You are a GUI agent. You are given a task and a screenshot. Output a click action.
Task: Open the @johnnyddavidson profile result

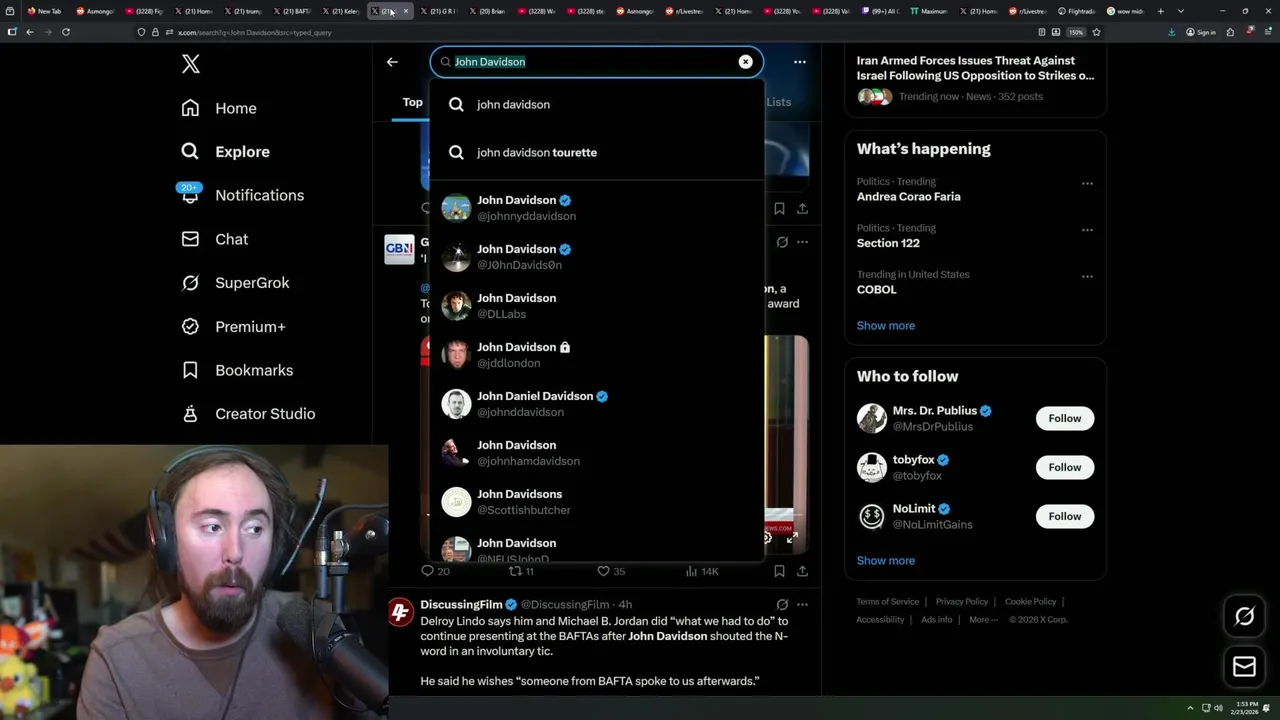(x=597, y=208)
